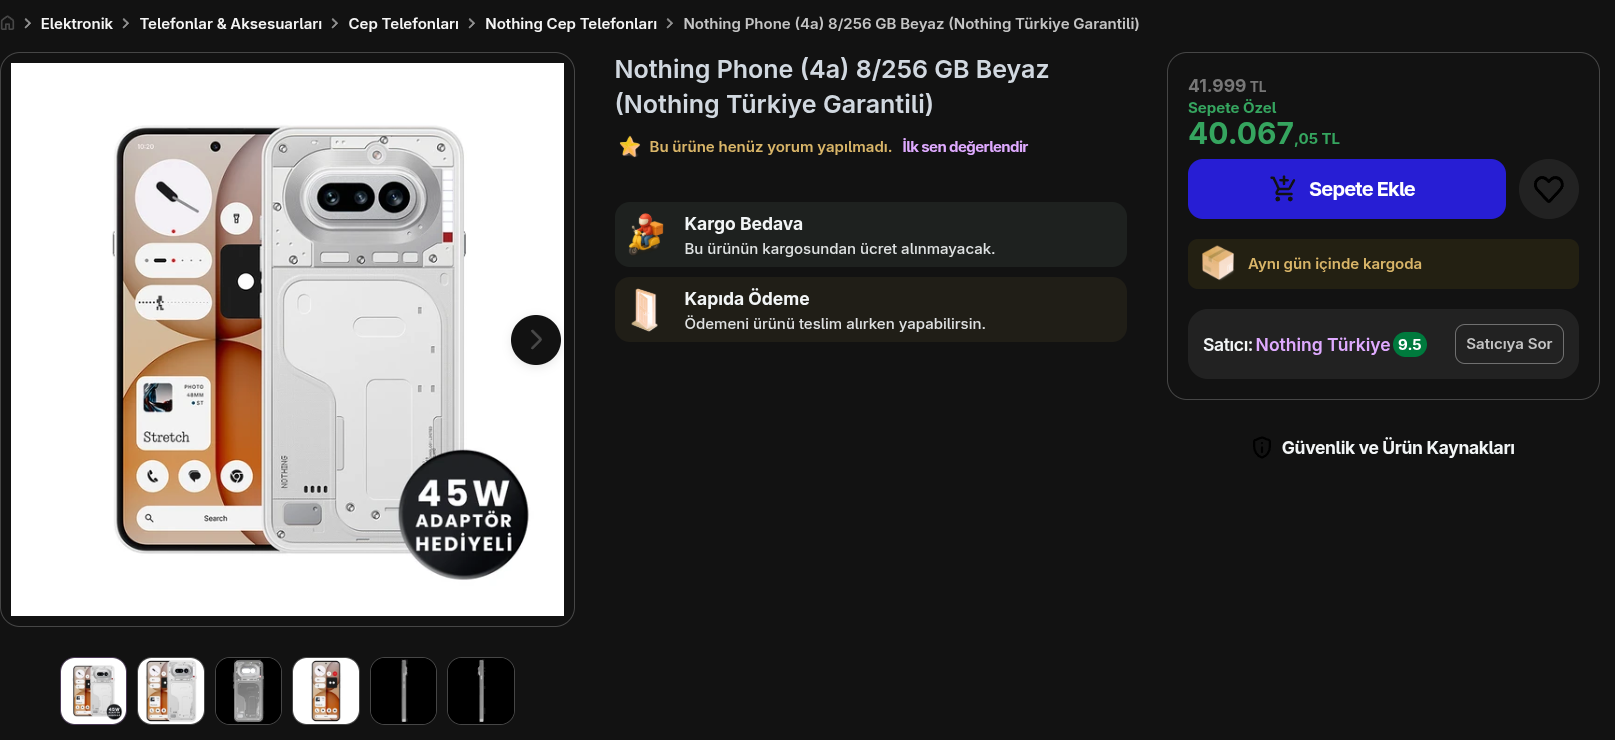Screen dimensions: 1615x740
Task: Click the cash on delivery door icon
Action: point(646,309)
